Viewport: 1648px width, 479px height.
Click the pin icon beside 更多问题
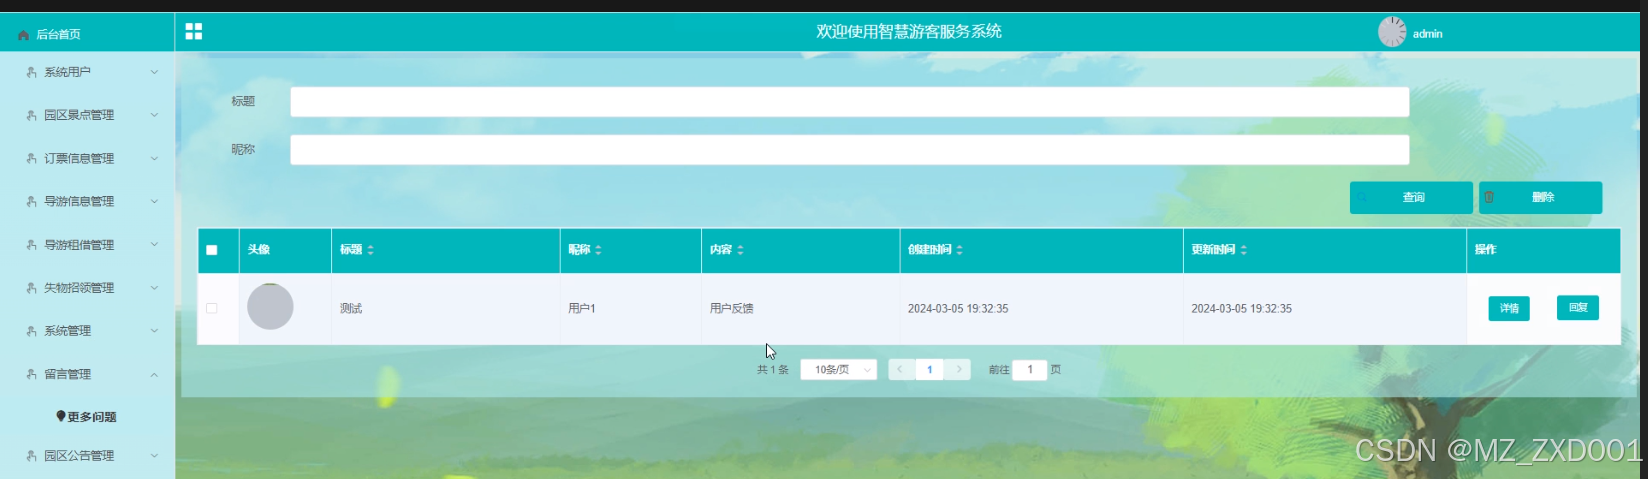[x=61, y=416]
